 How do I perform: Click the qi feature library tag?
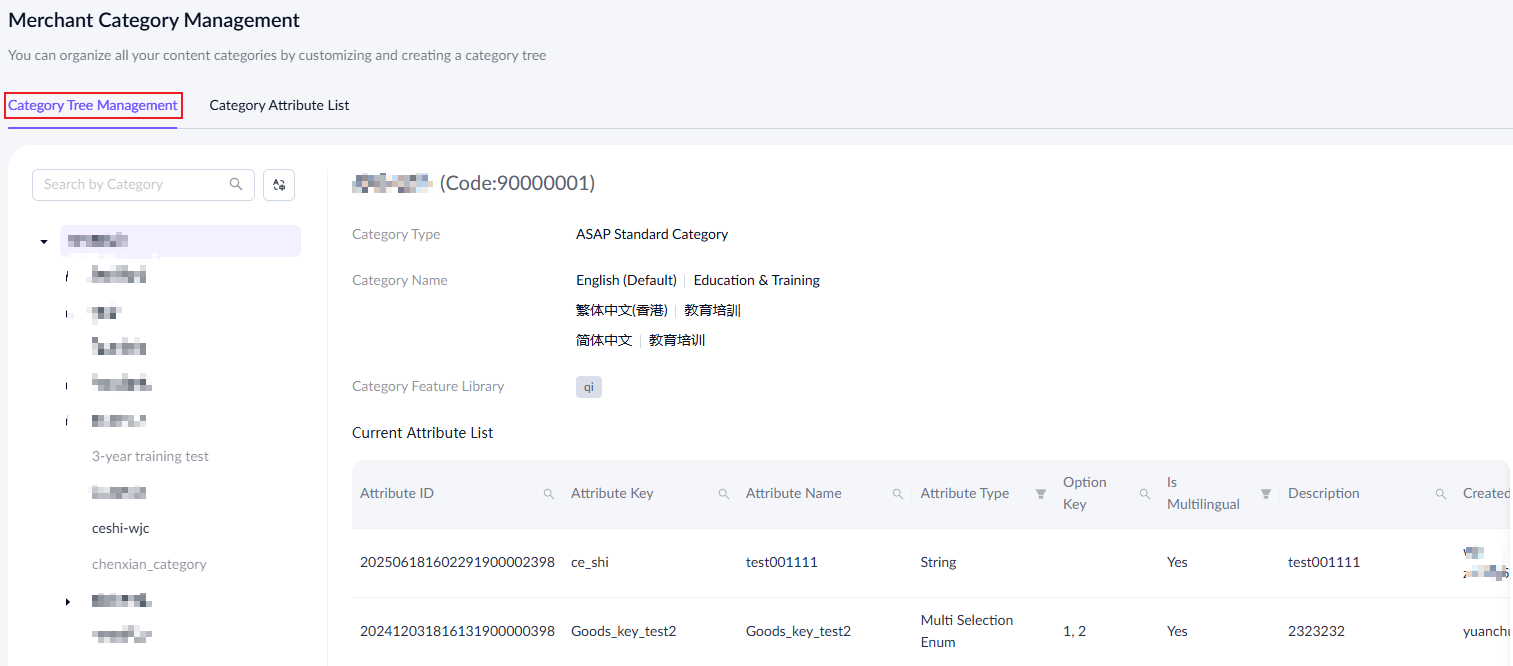click(588, 387)
